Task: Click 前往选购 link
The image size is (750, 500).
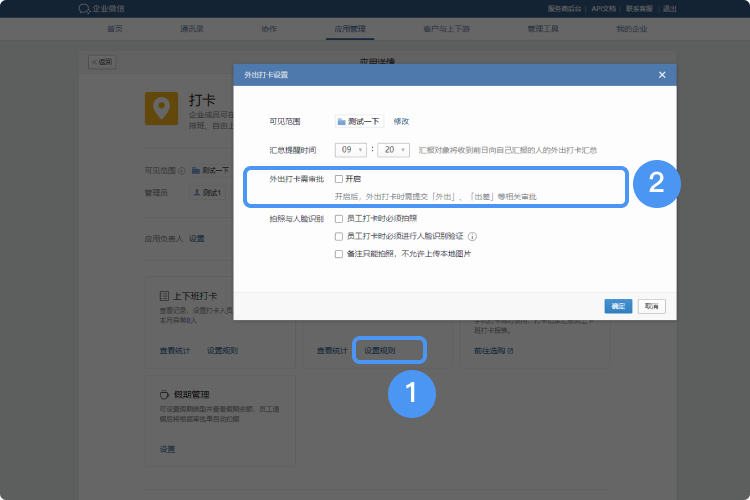Action: pyautogui.click(x=489, y=351)
